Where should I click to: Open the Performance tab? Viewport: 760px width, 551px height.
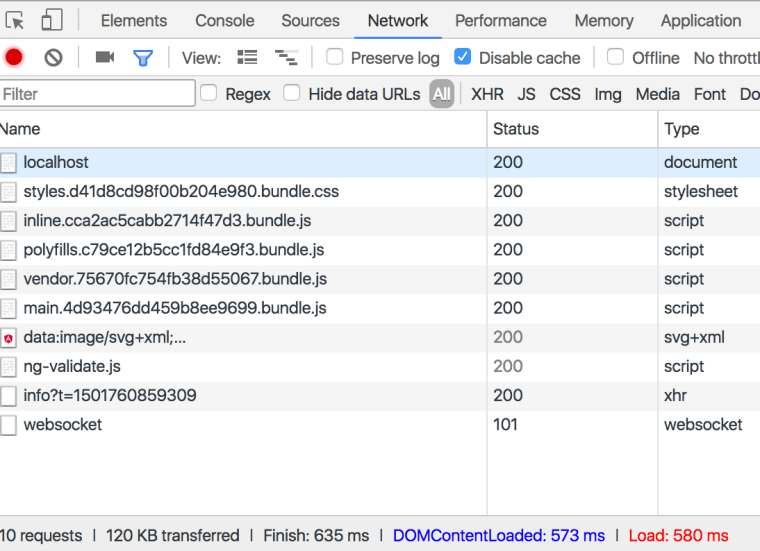501,20
